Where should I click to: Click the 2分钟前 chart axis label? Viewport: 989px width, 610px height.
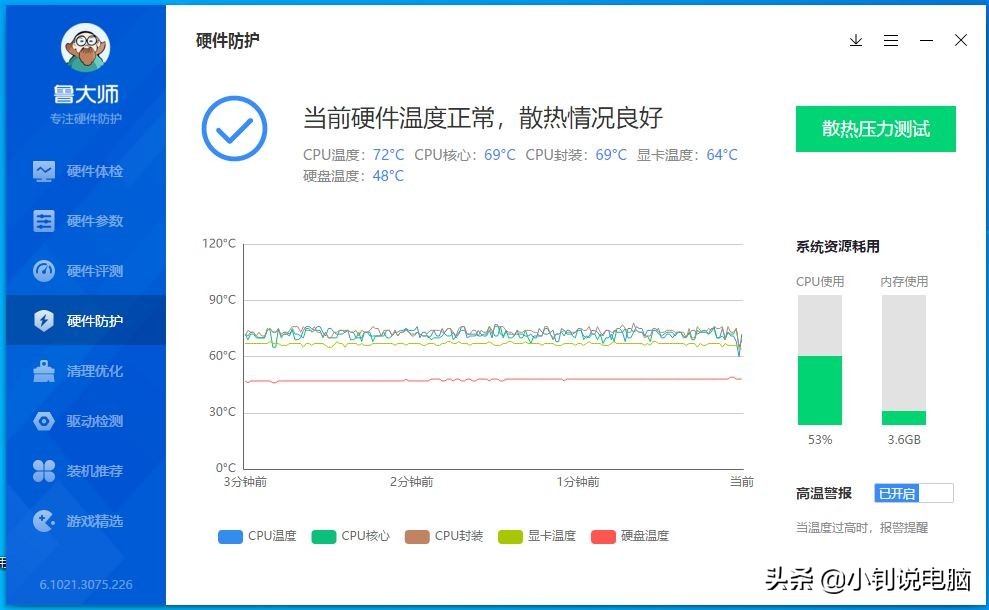click(411, 482)
